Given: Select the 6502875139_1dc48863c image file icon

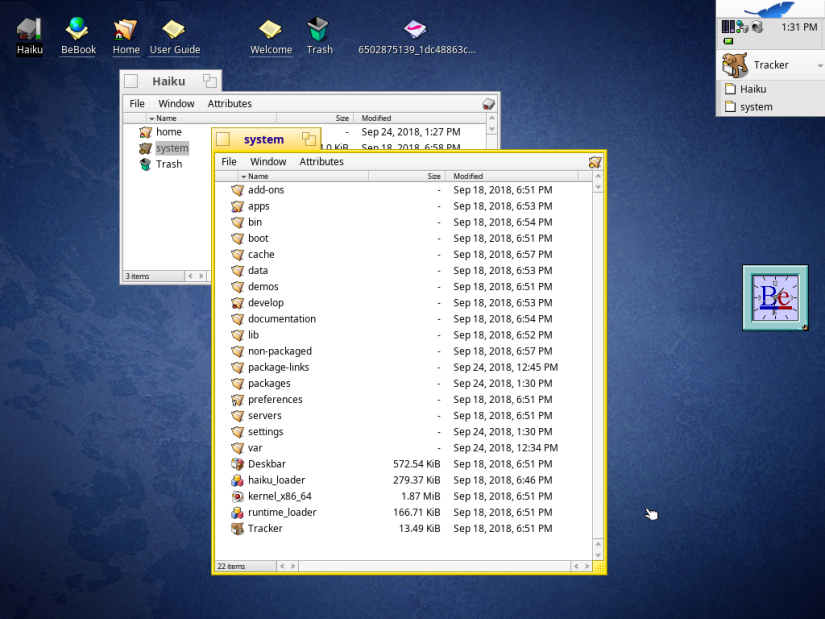Looking at the screenshot, I should pos(415,29).
